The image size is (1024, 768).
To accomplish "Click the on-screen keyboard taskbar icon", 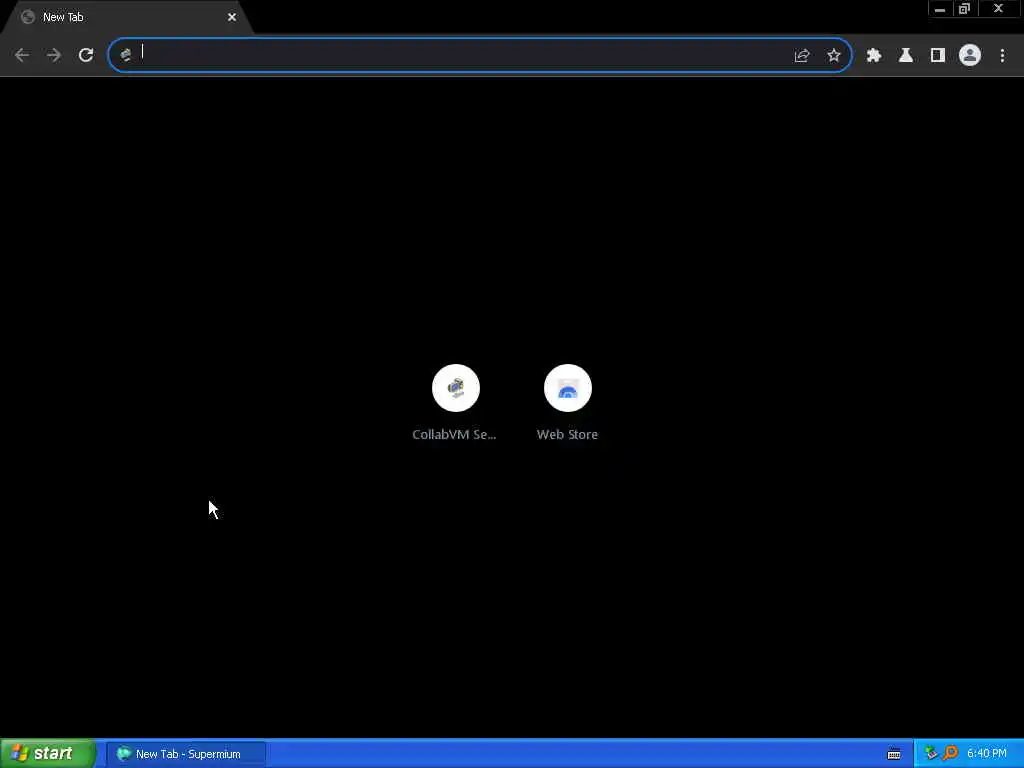I will click(x=894, y=754).
